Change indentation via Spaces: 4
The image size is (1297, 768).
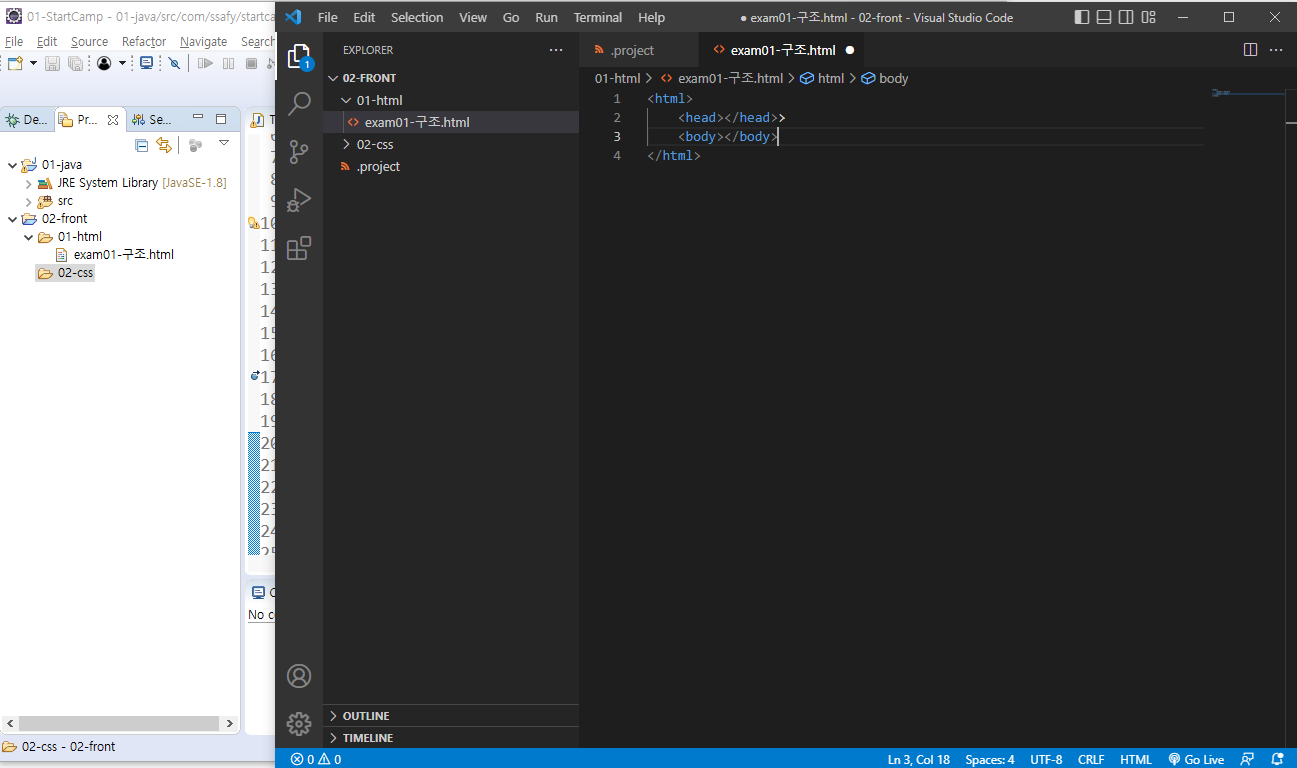(990, 759)
